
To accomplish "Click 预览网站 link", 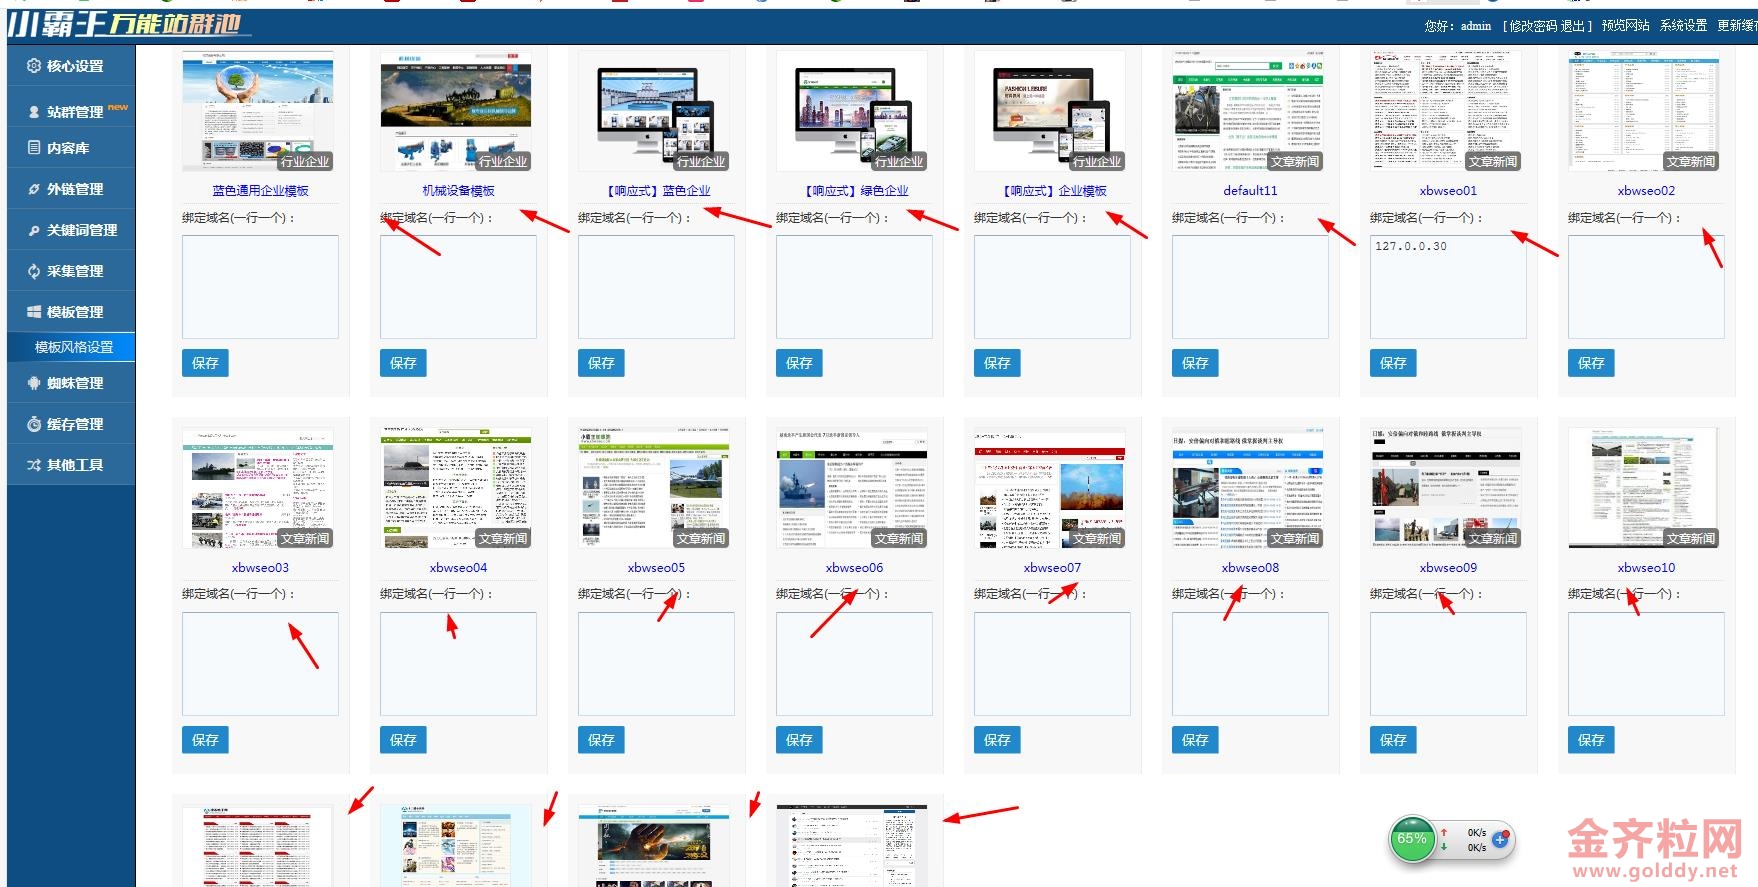I will (1625, 26).
